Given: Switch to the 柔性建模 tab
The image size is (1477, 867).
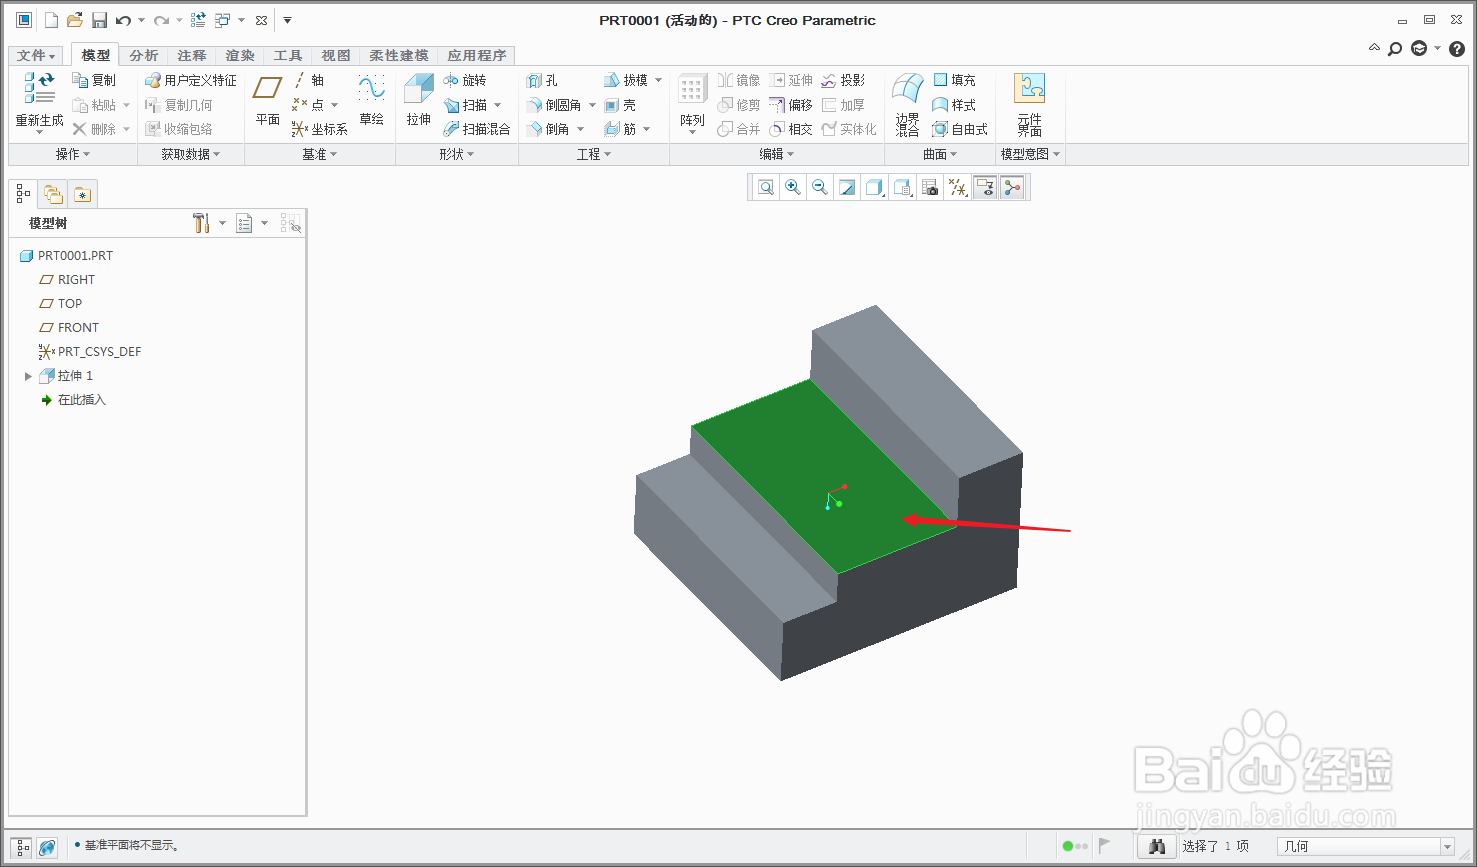Looking at the screenshot, I should [399, 55].
